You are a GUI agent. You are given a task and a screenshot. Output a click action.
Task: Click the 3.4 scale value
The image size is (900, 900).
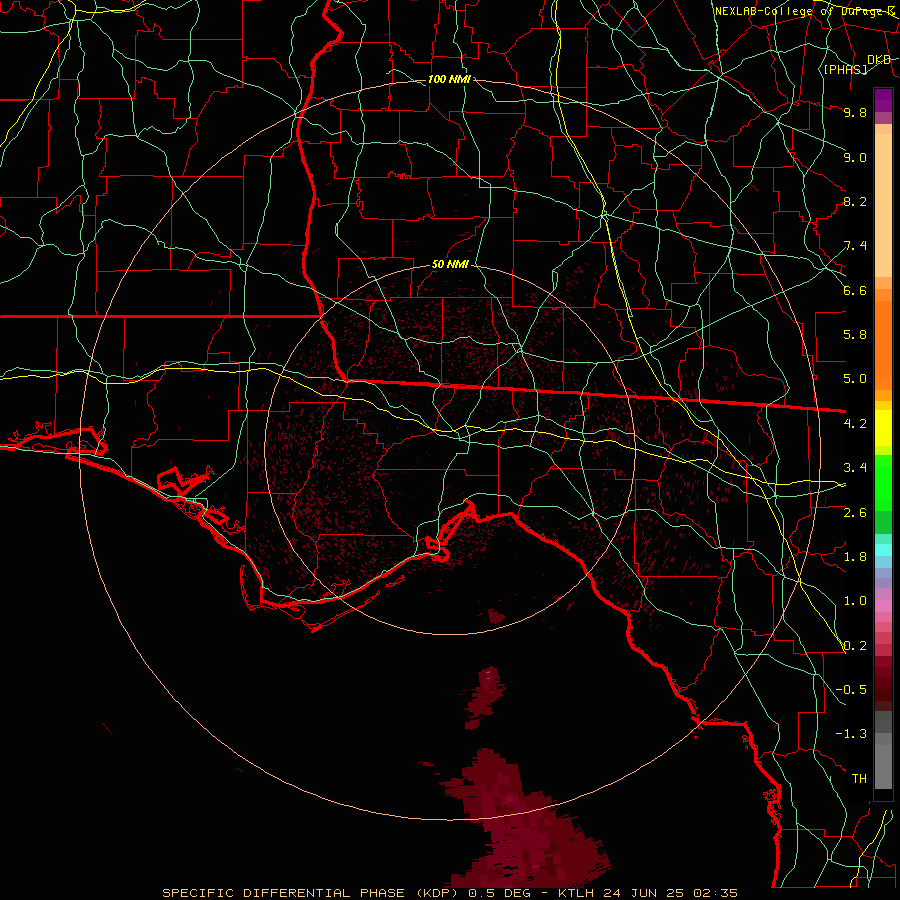click(855, 468)
